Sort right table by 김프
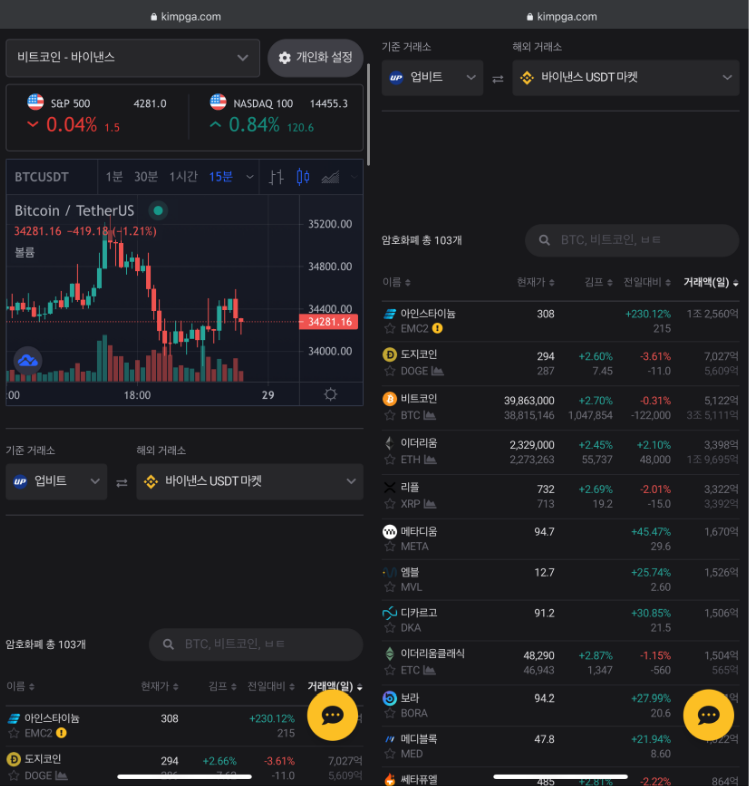The height and width of the screenshot is (786, 749). pos(598,282)
